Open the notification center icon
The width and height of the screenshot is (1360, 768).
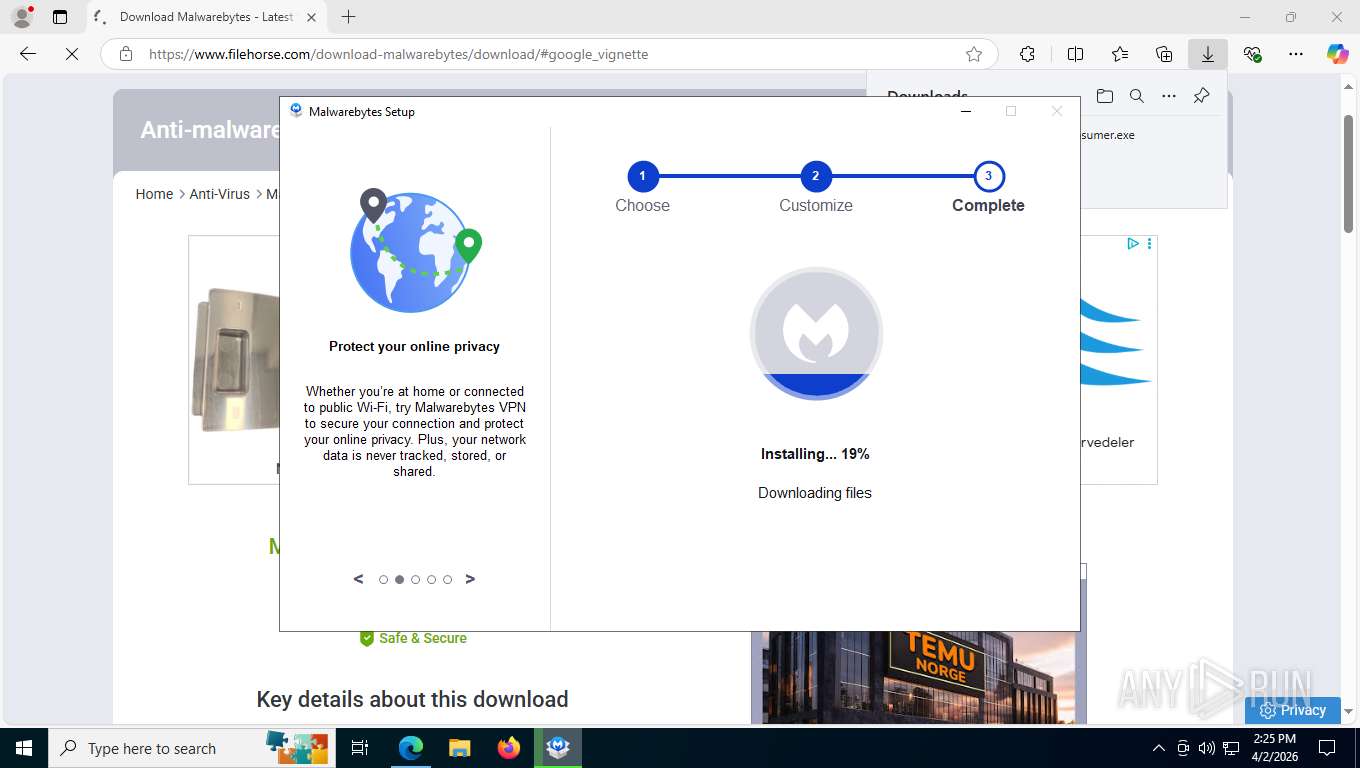tap(1327, 748)
